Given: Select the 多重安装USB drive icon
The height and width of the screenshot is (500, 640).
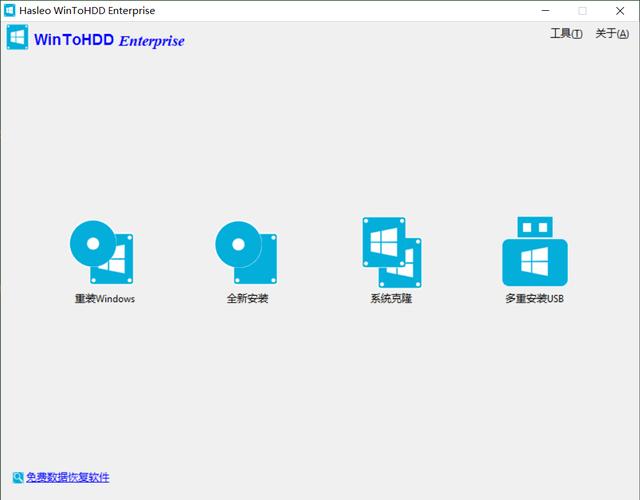Looking at the screenshot, I should tap(535, 251).
